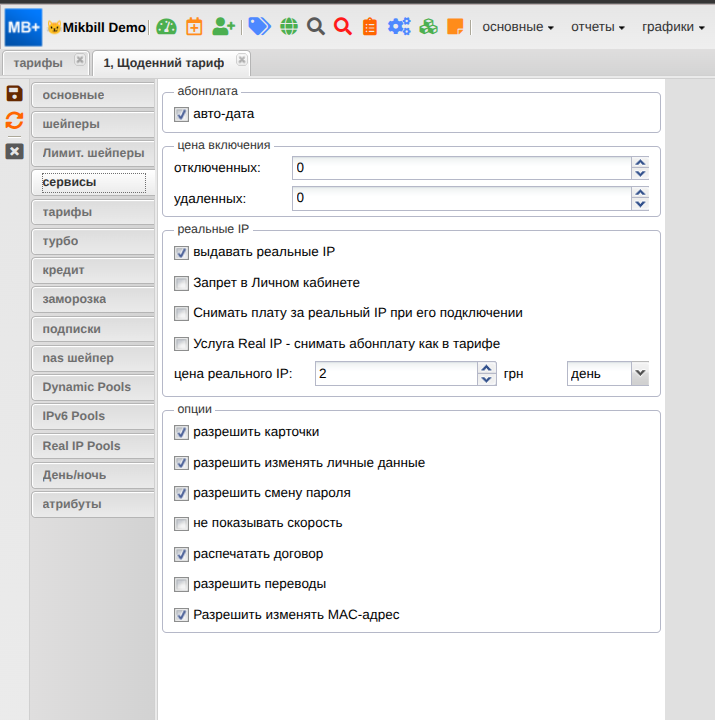Uncheck the авто-дата checkbox
Image resolution: width=715 pixels, height=720 pixels.
[x=181, y=114]
